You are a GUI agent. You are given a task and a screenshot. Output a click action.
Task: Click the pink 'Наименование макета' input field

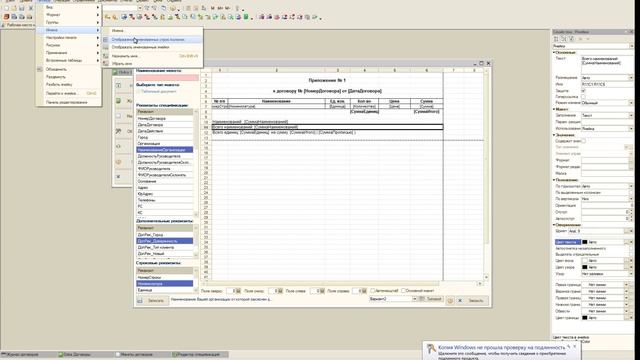(x=167, y=78)
